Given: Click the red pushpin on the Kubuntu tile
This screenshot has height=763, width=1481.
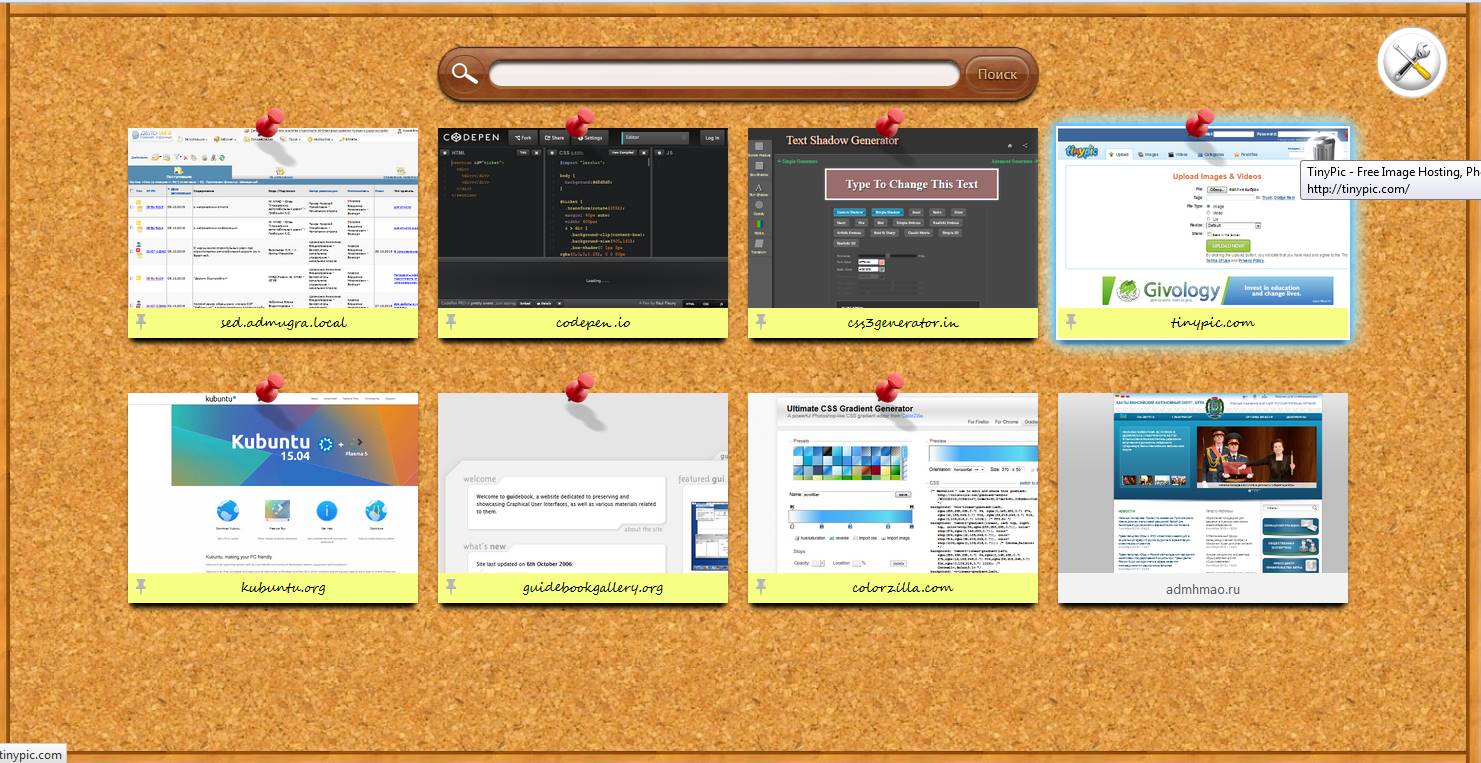Looking at the screenshot, I should 268,387.
